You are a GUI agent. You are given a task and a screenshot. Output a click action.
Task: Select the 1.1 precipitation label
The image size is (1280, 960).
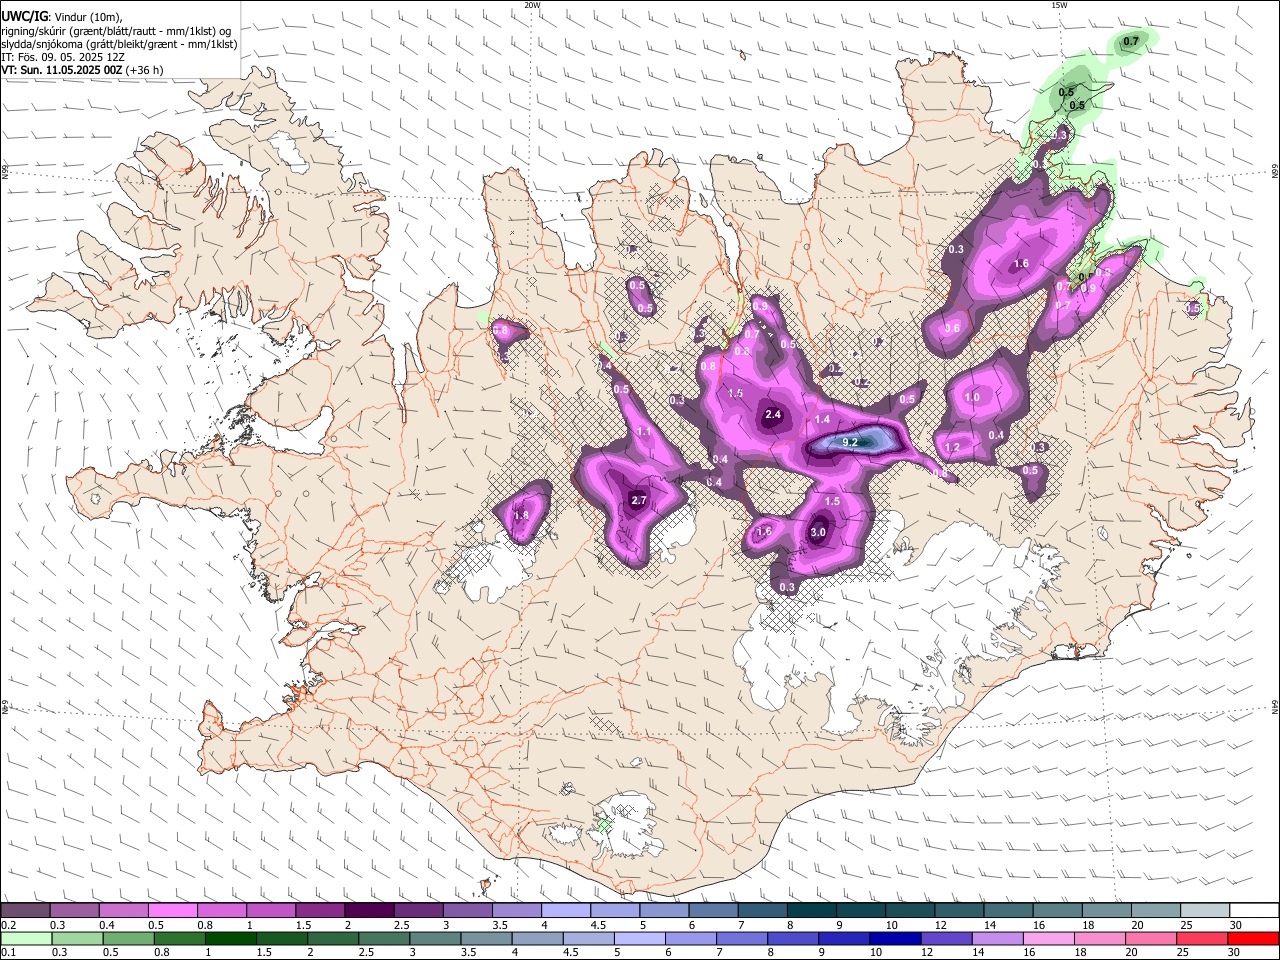click(x=644, y=432)
